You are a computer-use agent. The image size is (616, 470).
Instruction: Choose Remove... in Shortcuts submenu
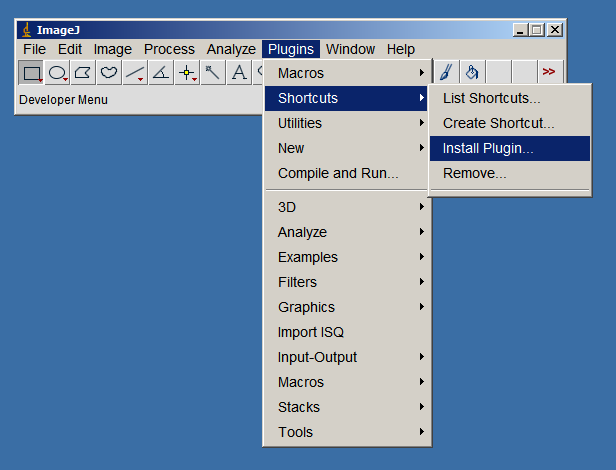pos(510,173)
